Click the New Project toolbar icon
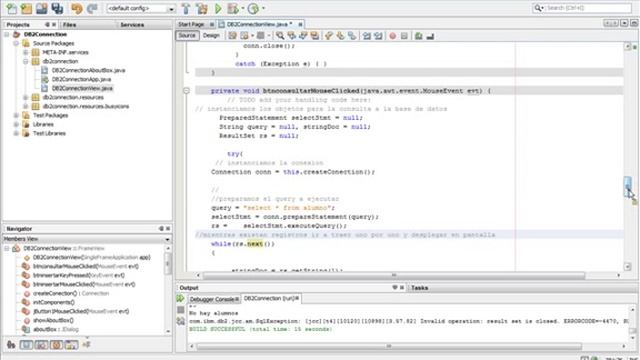 pyautogui.click(x=27, y=8)
